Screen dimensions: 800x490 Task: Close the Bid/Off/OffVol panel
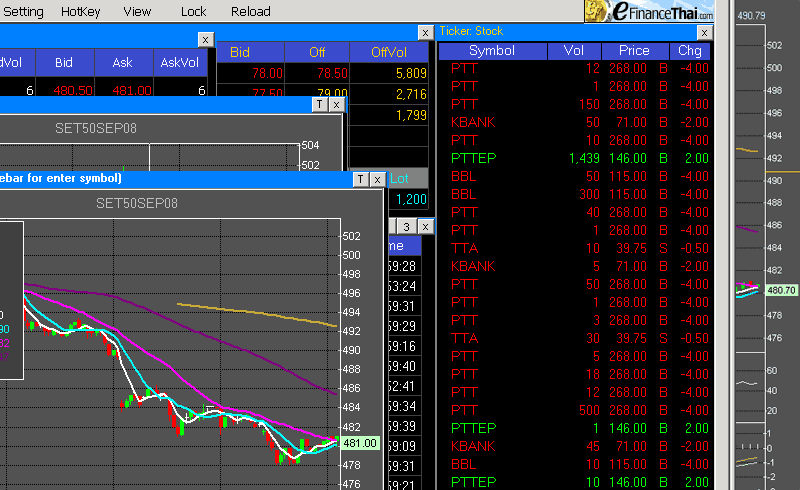point(425,33)
